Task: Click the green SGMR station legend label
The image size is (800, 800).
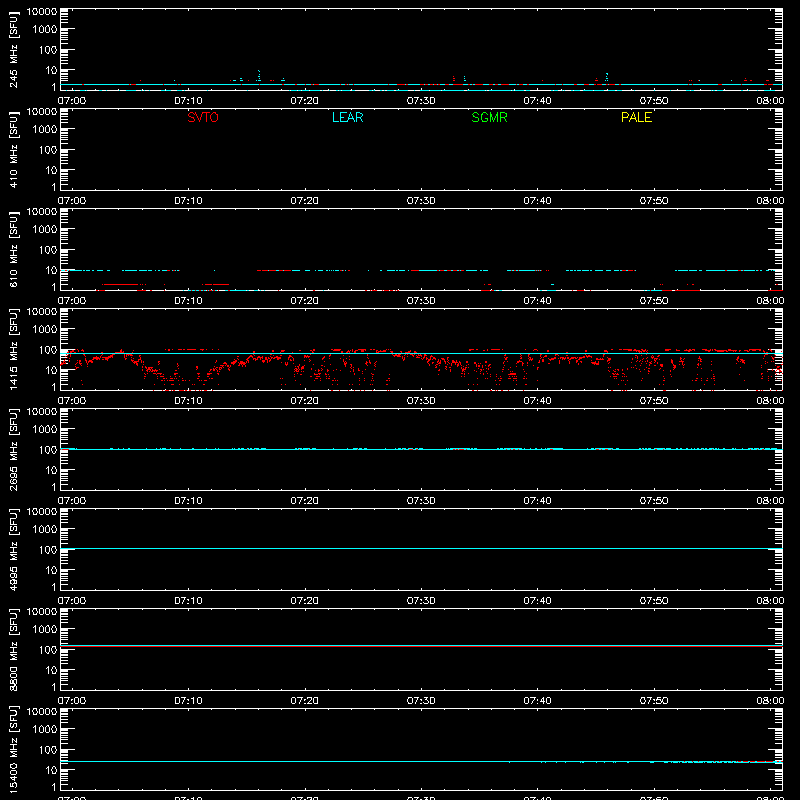Action: click(489, 117)
